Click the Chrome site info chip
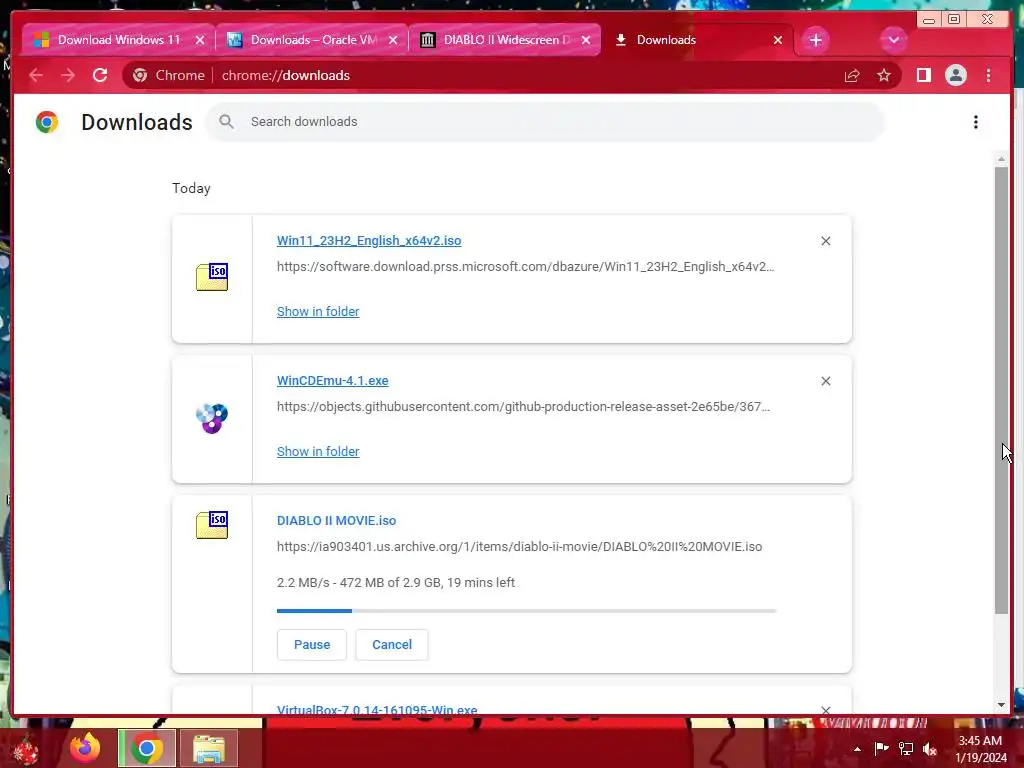1024x768 pixels. point(168,76)
